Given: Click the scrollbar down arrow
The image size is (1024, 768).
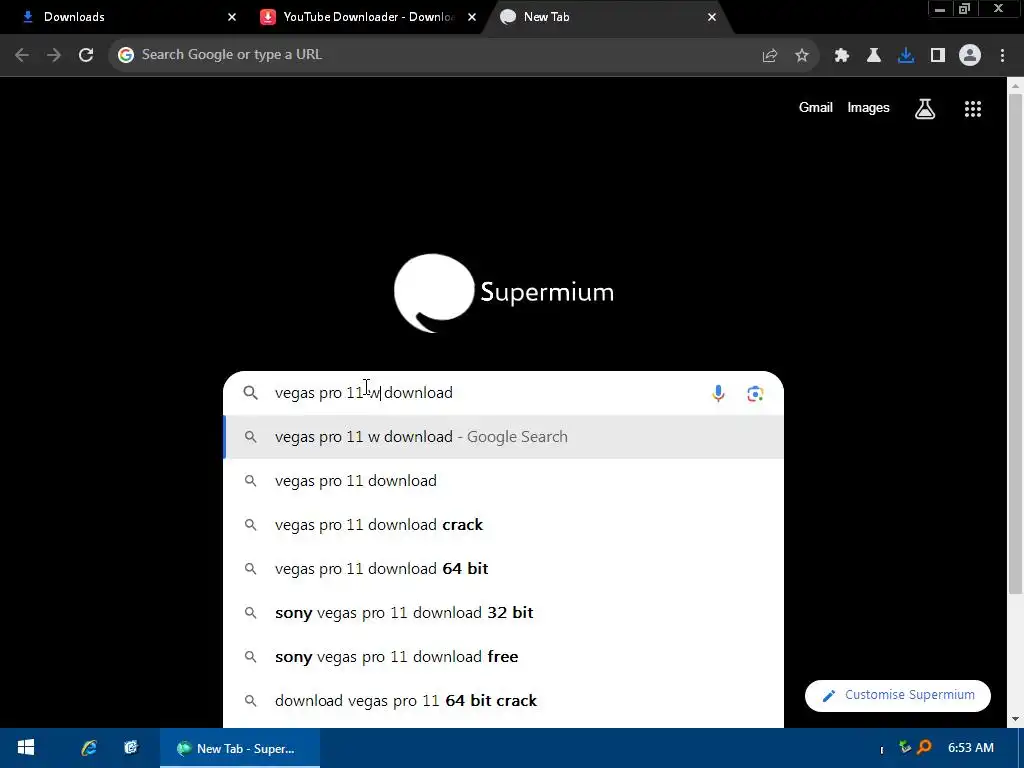Looking at the screenshot, I should [x=1015, y=718].
